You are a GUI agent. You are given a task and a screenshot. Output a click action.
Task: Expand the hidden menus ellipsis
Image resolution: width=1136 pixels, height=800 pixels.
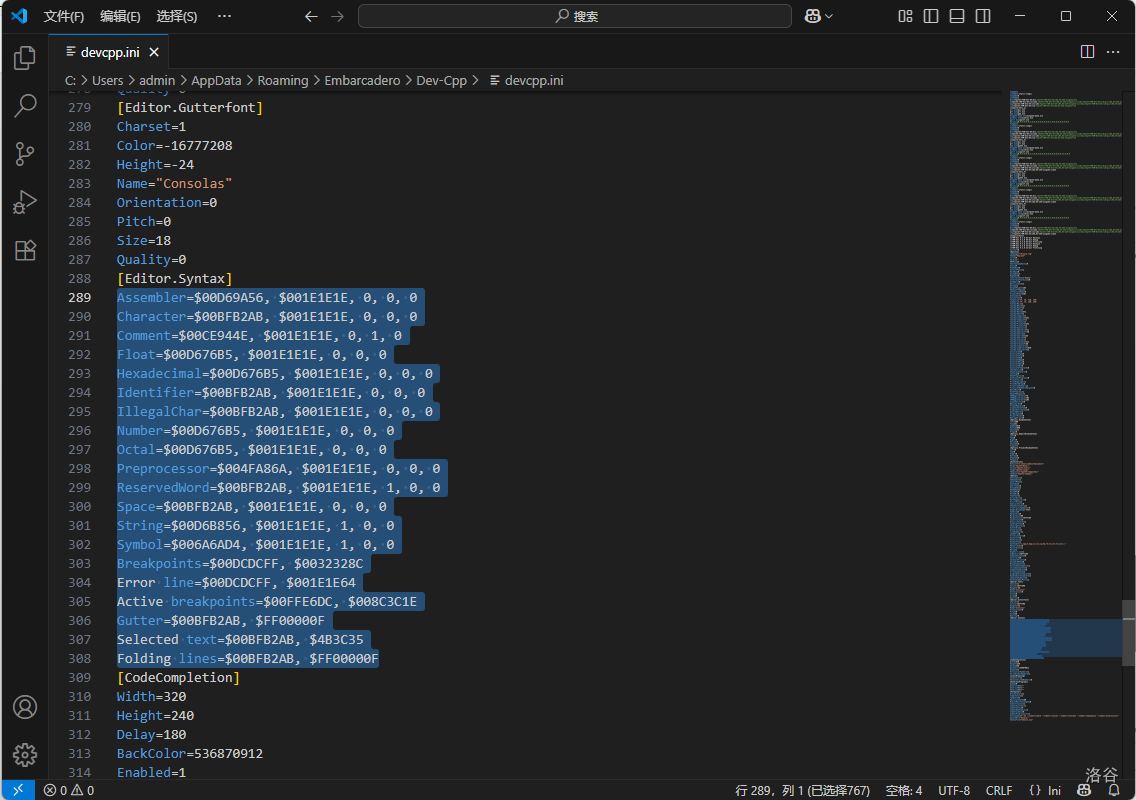225,16
